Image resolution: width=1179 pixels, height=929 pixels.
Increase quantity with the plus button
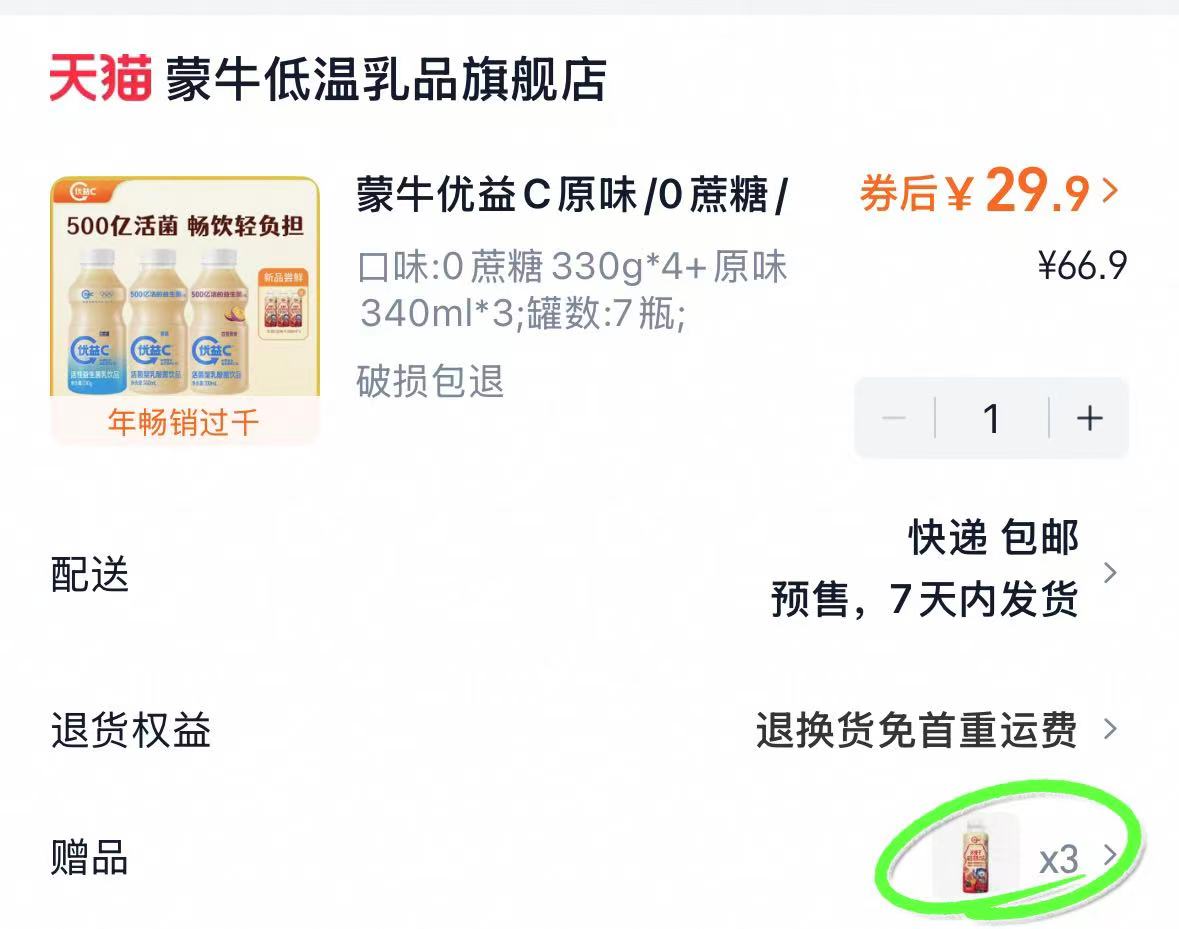click(x=1089, y=418)
